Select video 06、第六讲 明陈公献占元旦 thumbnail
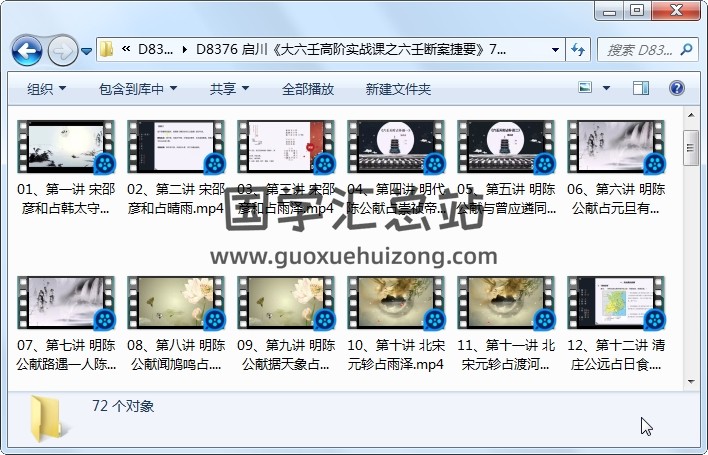Viewport: 708px width, 455px height. 616,146
